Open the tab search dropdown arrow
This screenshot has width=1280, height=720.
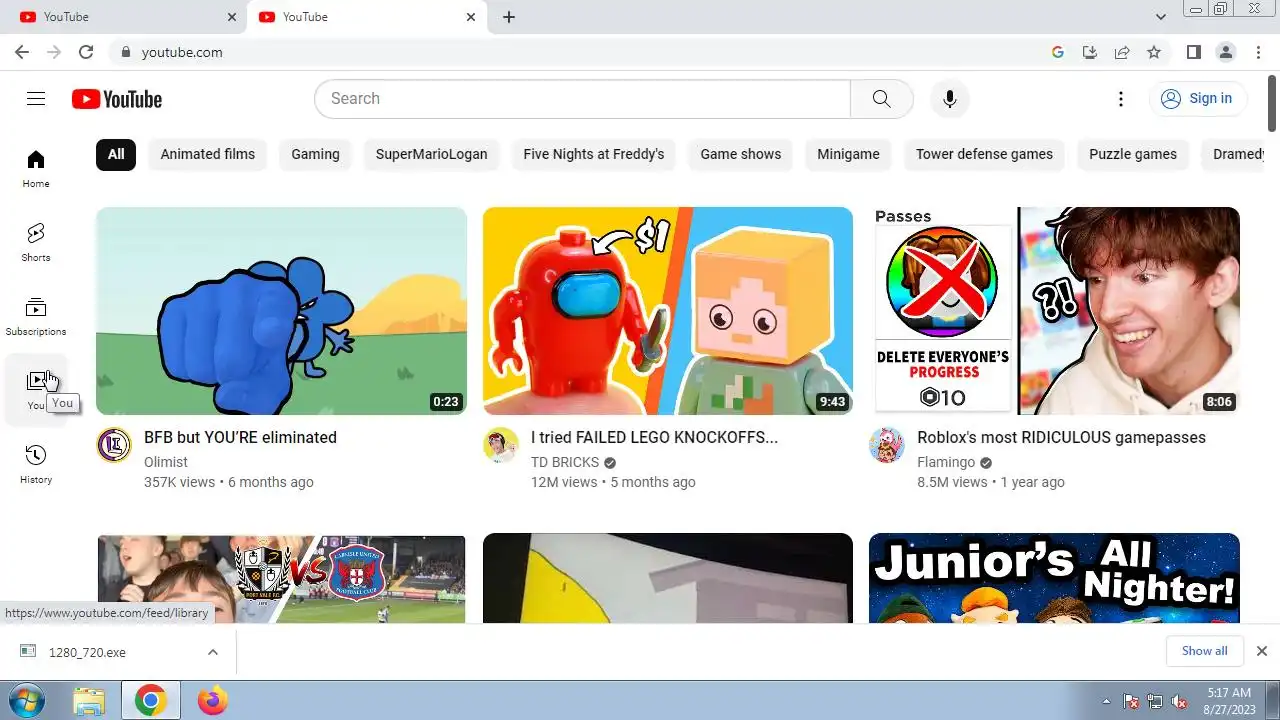click(x=1161, y=17)
